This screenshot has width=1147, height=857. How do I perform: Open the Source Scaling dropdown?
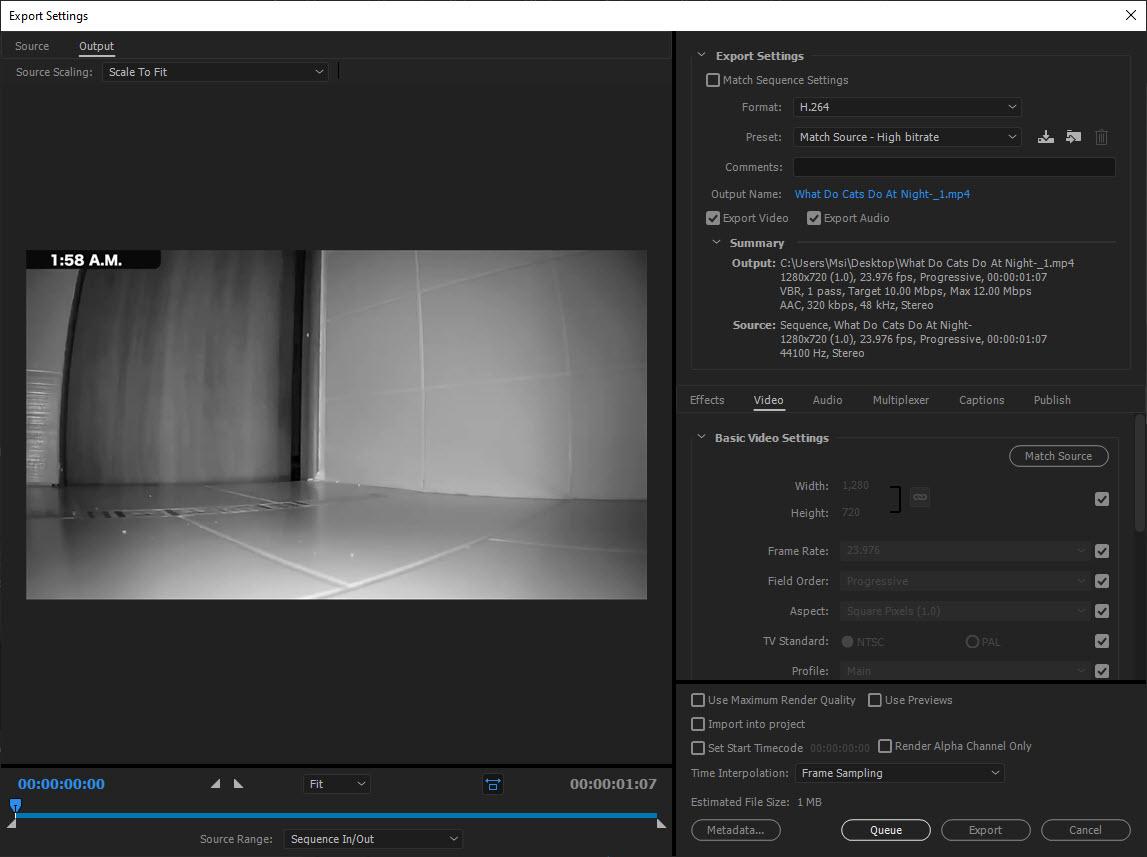[215, 72]
